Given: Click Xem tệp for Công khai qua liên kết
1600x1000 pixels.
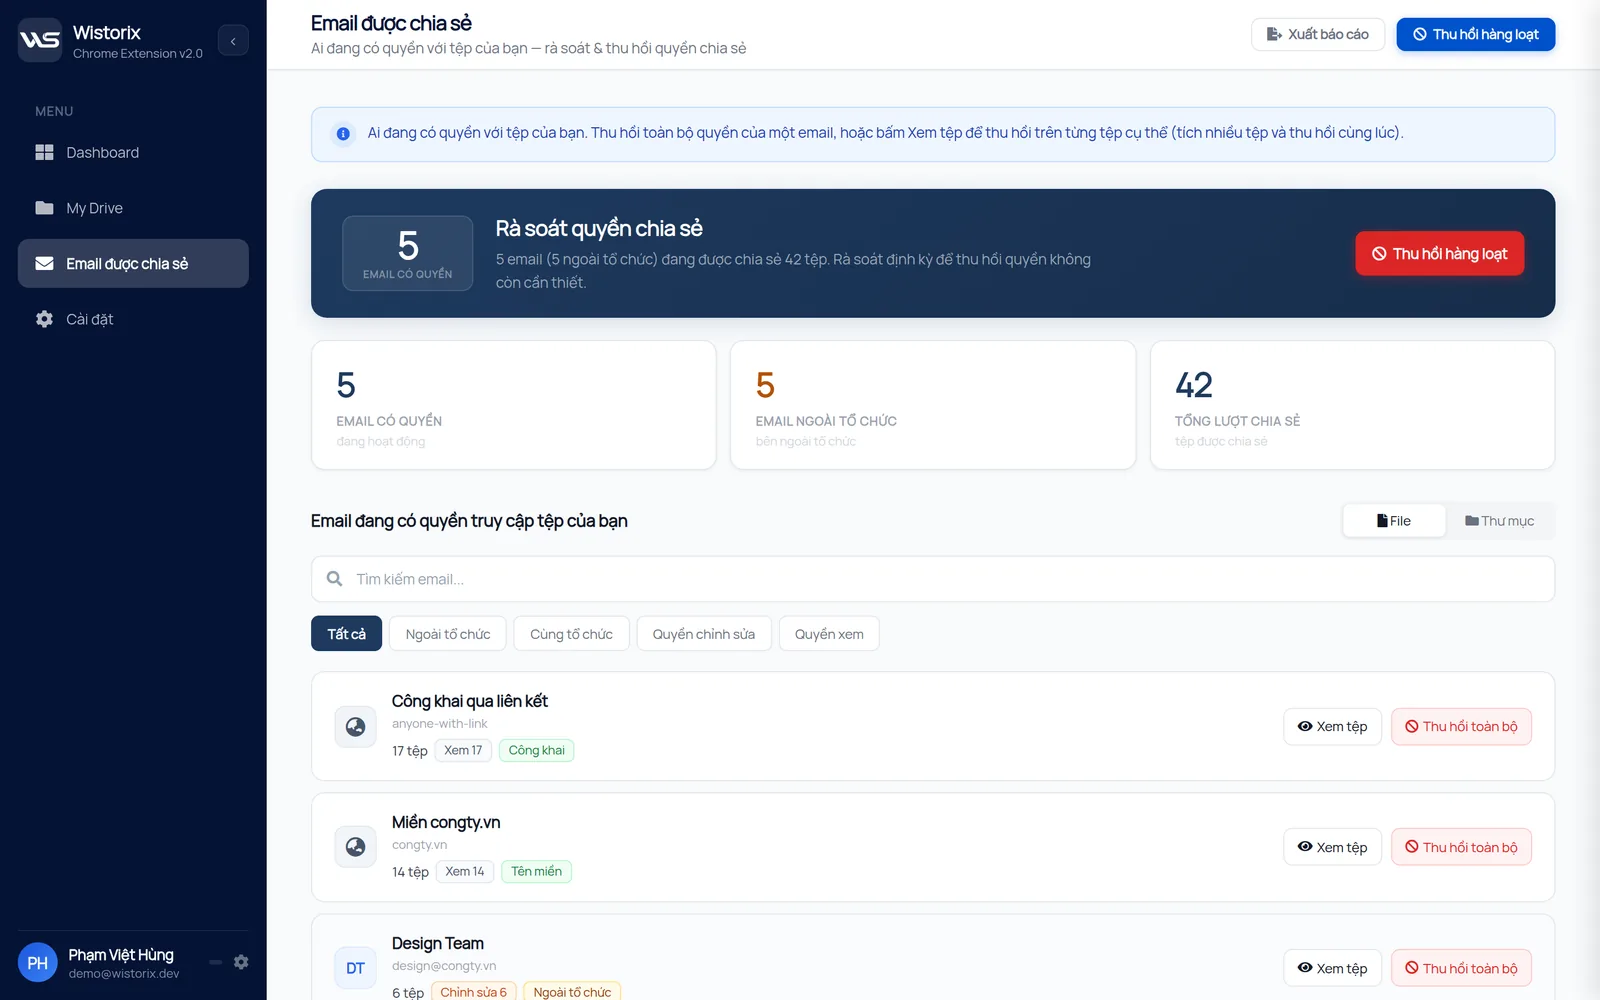Looking at the screenshot, I should pos(1332,727).
